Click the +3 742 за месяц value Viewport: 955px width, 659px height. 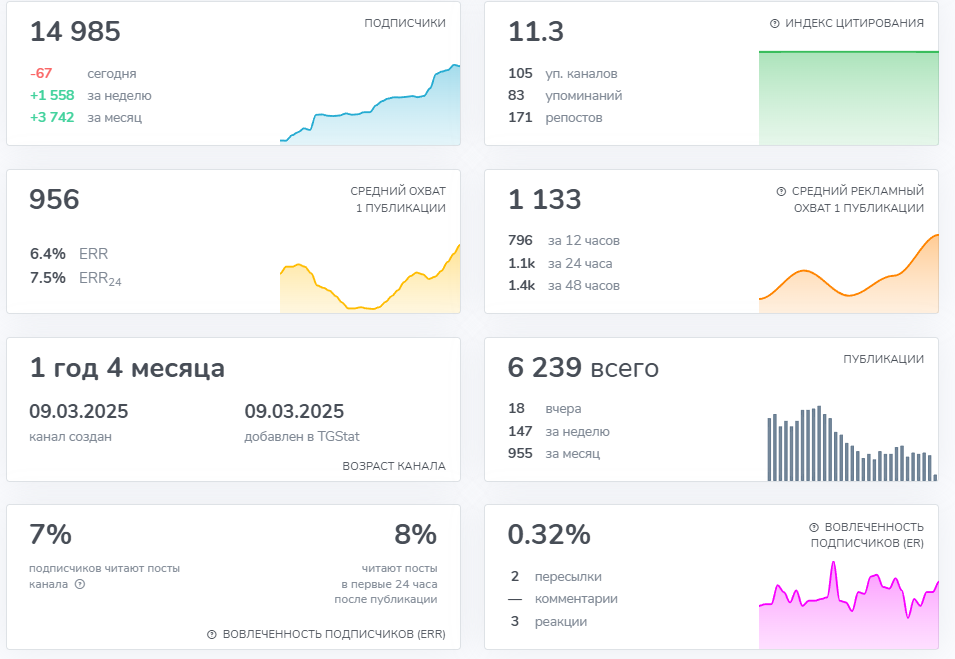coord(86,118)
